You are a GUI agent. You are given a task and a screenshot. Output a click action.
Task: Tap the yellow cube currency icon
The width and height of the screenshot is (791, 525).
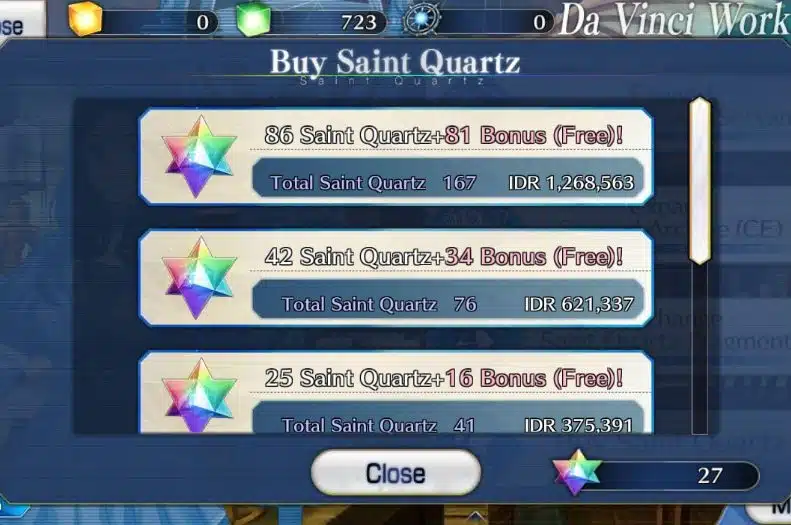(x=85, y=19)
